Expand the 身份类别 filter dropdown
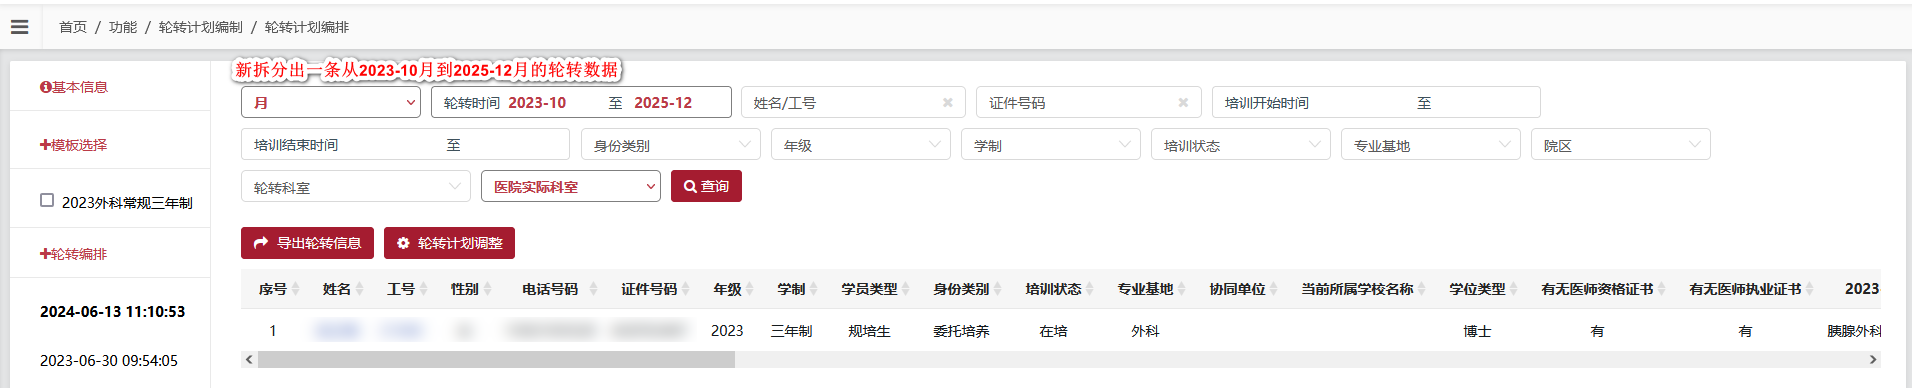Screen dimensions: 1912x388 671,144
